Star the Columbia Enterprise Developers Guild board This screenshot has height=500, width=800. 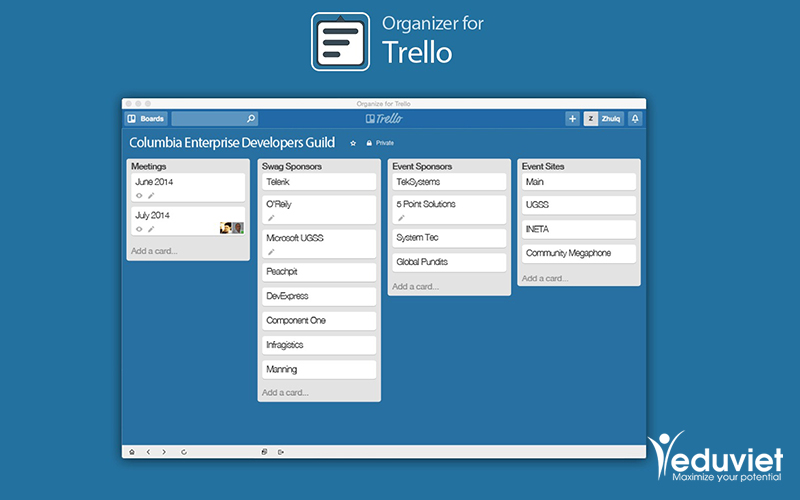click(x=353, y=143)
